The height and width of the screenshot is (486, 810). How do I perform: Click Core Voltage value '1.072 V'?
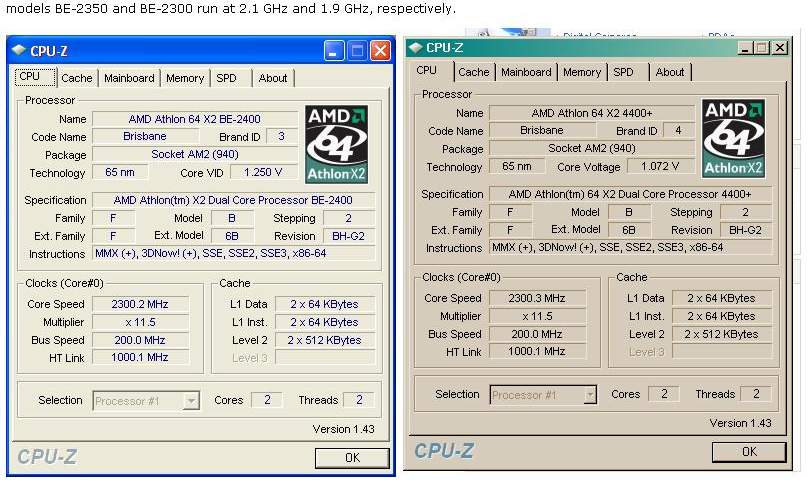(661, 166)
